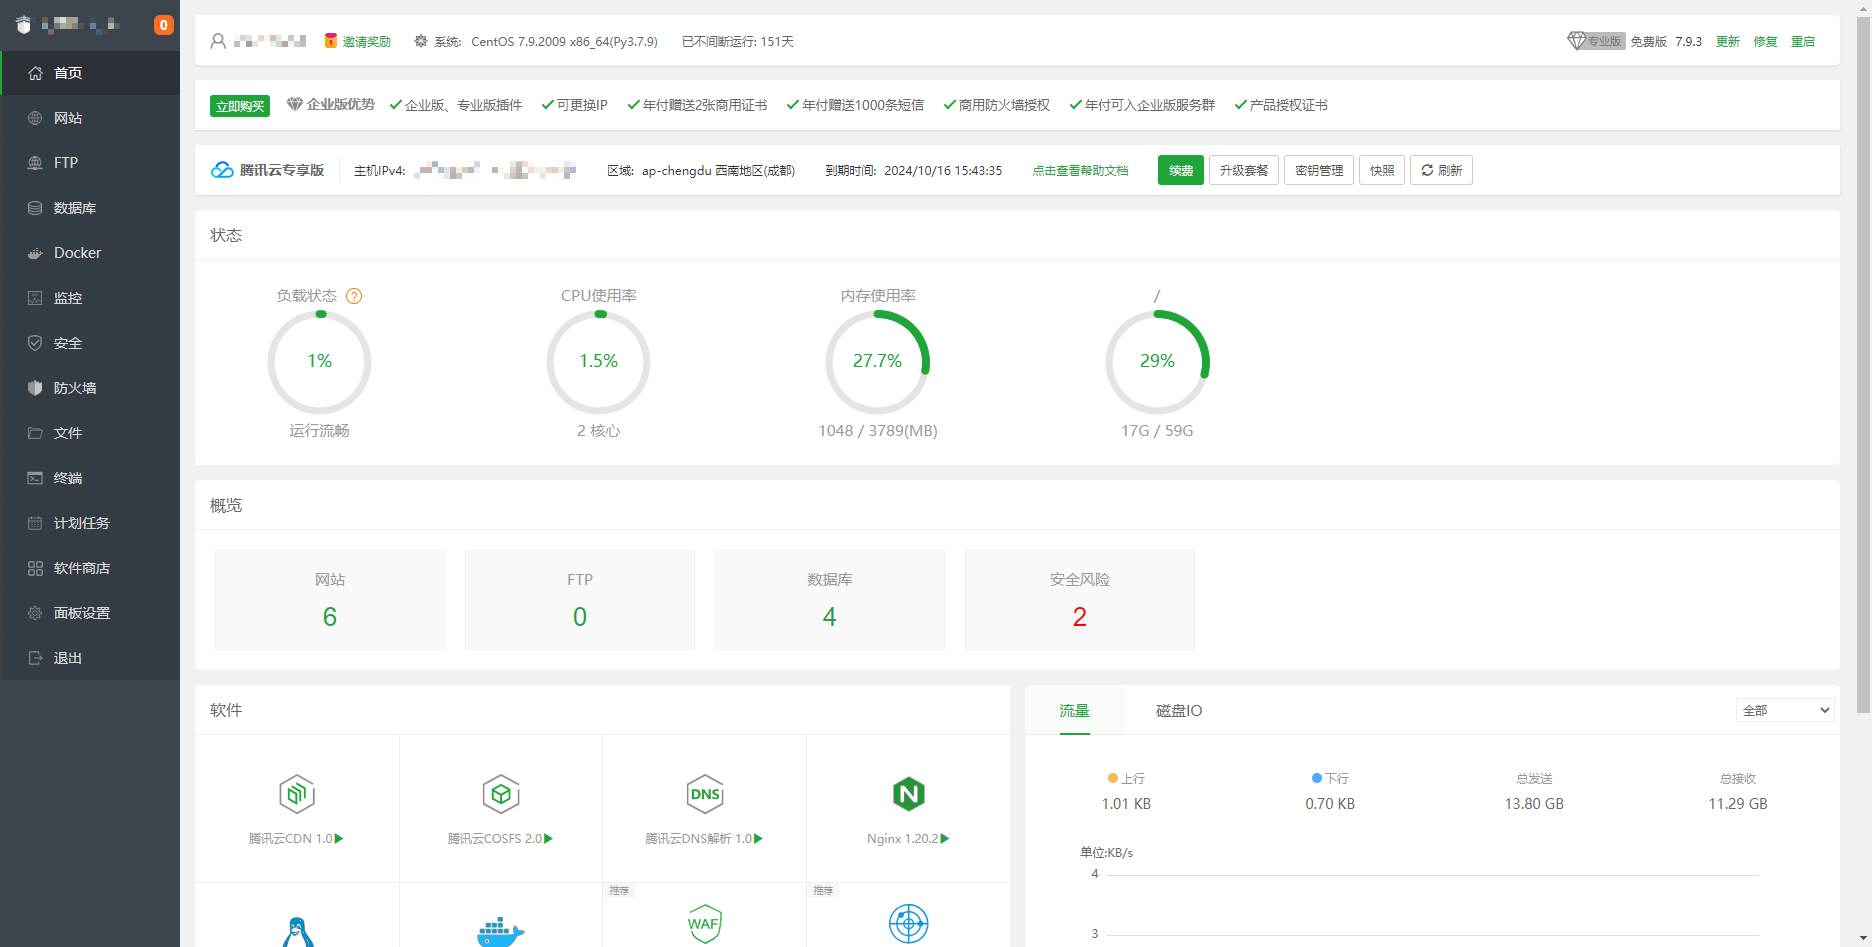Click the 内存使用率 27.7% gauge
Screen dimensions: 1872x947
[x=877, y=362]
